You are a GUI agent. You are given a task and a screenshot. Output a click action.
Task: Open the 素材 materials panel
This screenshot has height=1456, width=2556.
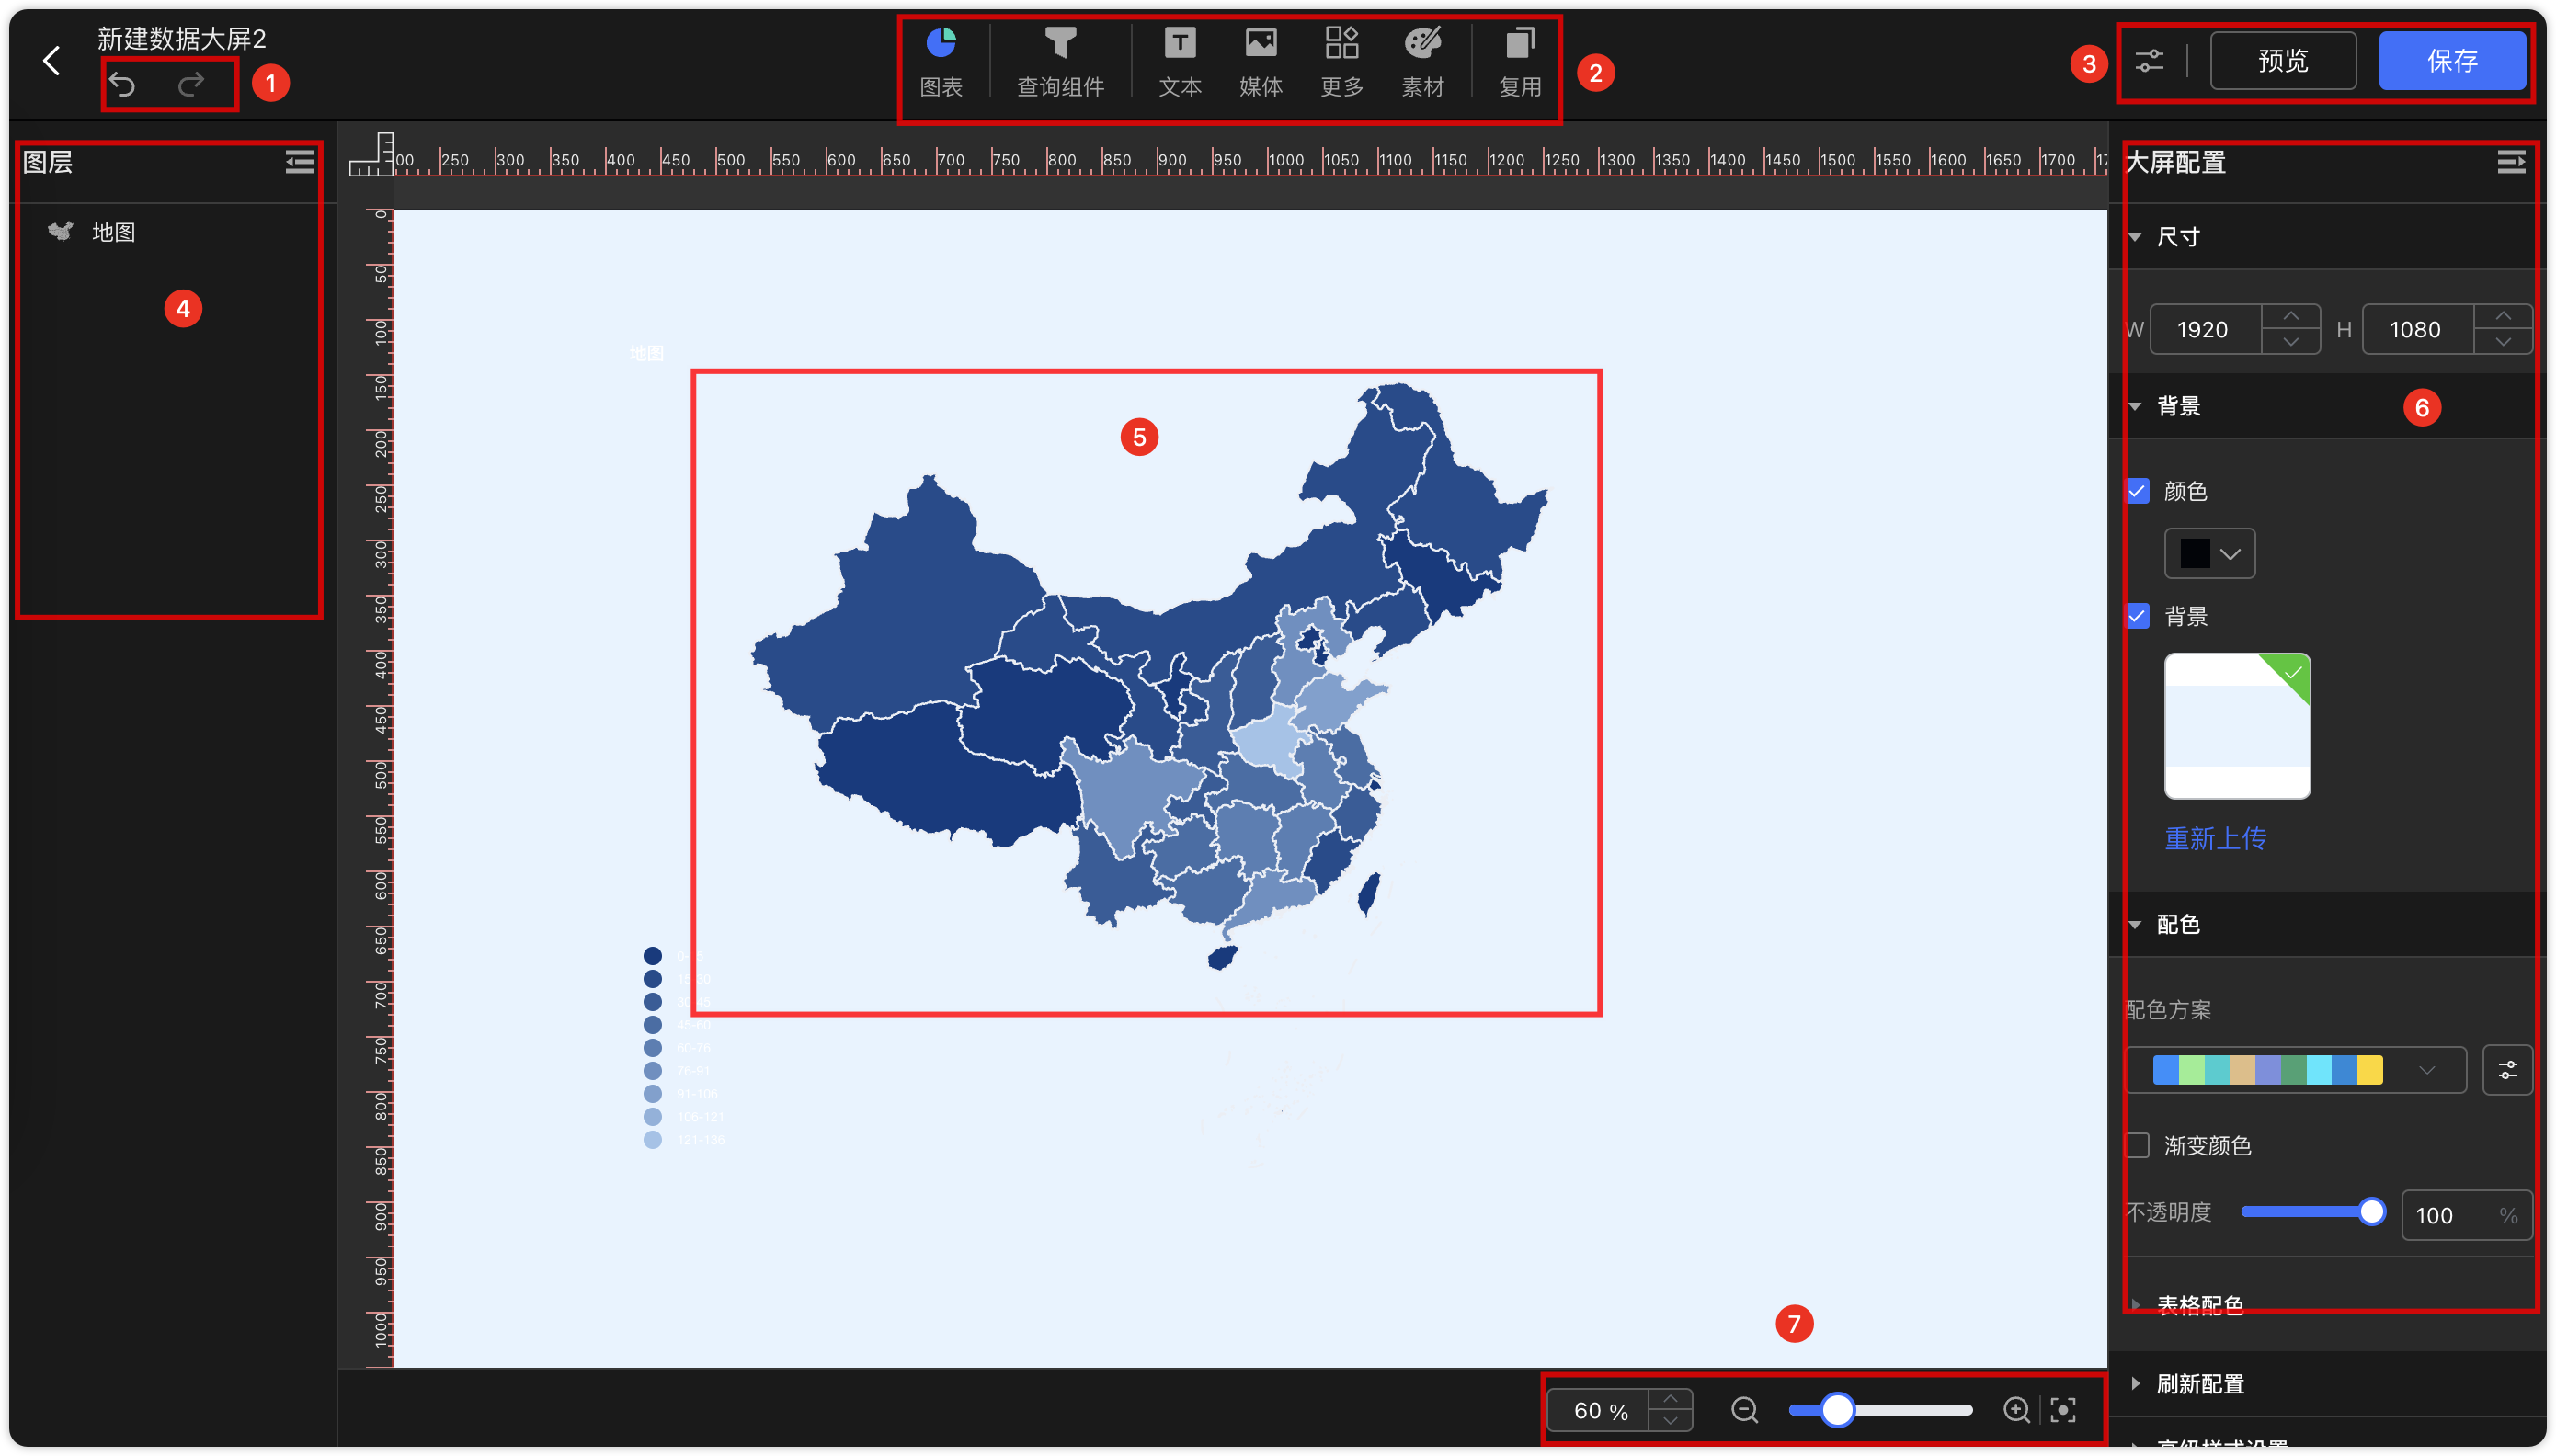pyautogui.click(x=1423, y=62)
